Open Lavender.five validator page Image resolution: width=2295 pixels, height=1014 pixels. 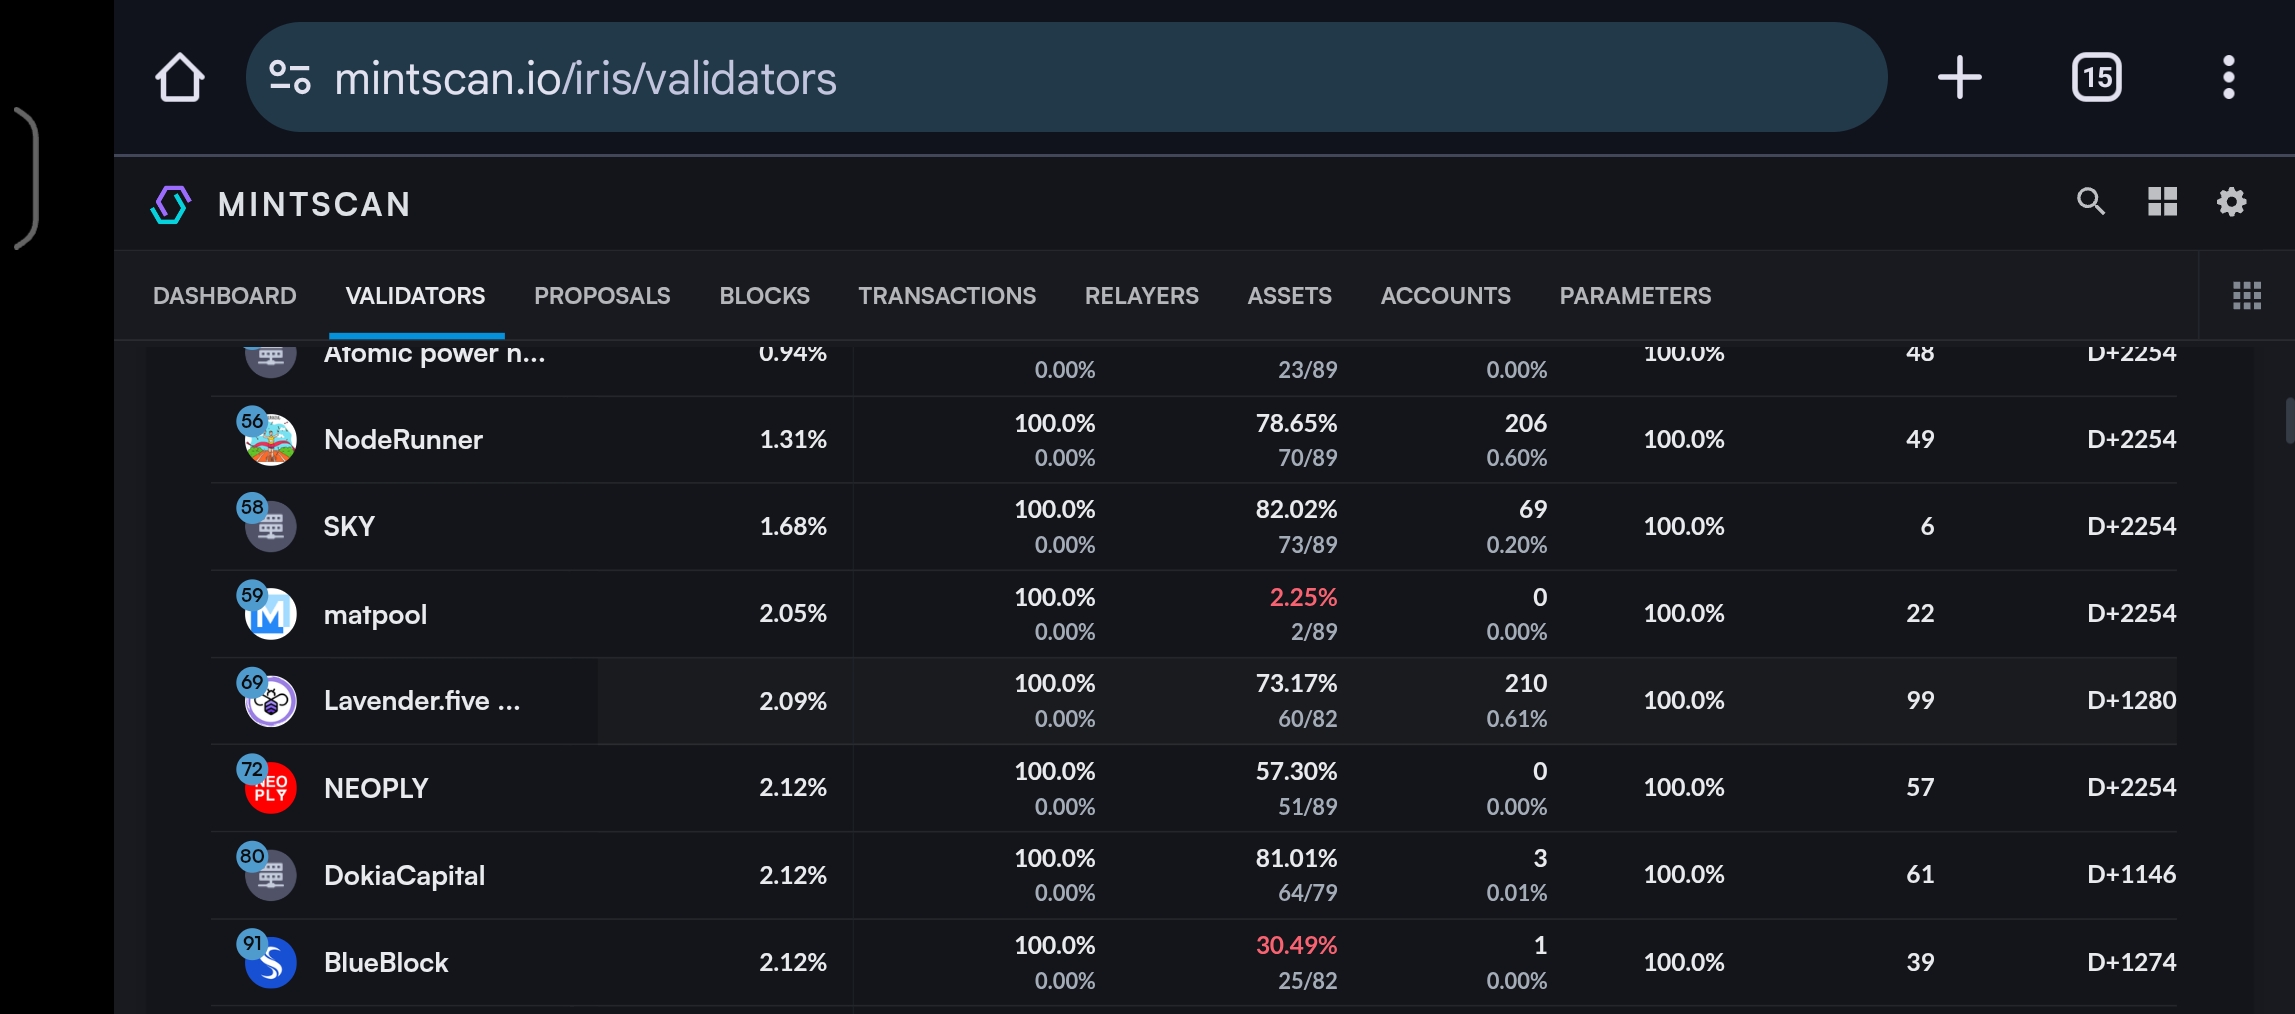click(422, 701)
